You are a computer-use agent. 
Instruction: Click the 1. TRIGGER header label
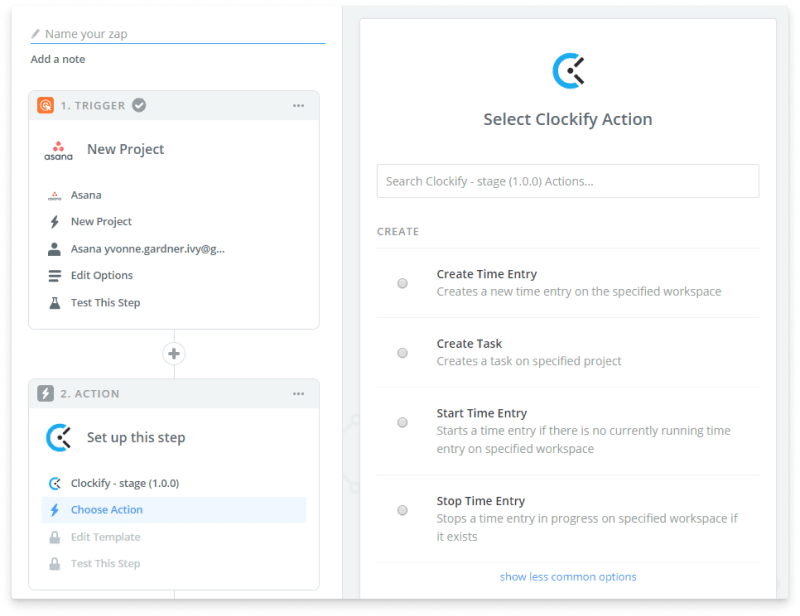point(93,106)
